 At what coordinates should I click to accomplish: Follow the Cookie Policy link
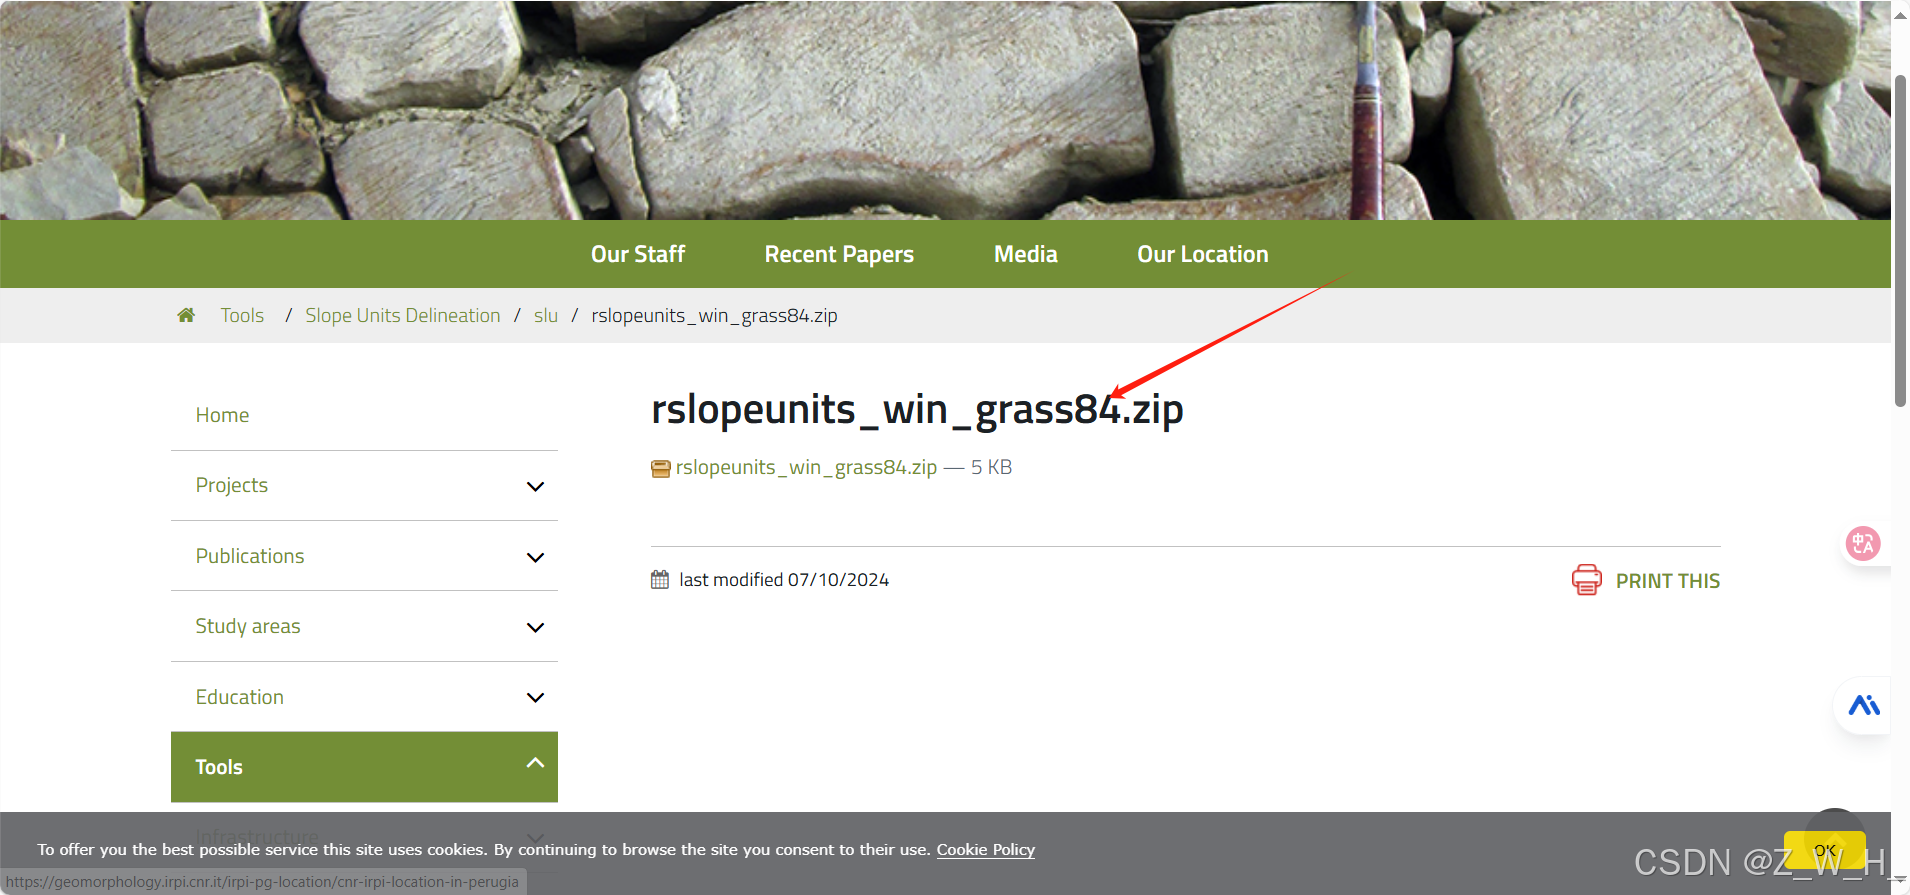[986, 849]
